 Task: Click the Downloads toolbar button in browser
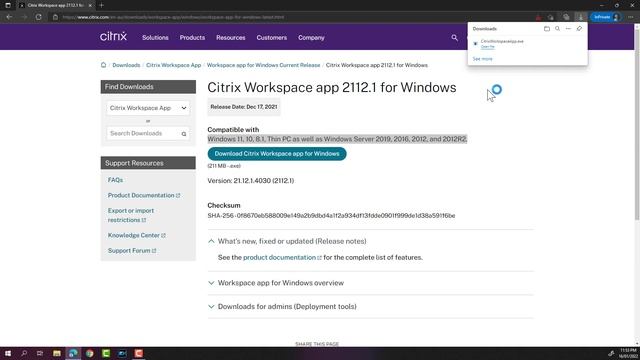pos(580,17)
